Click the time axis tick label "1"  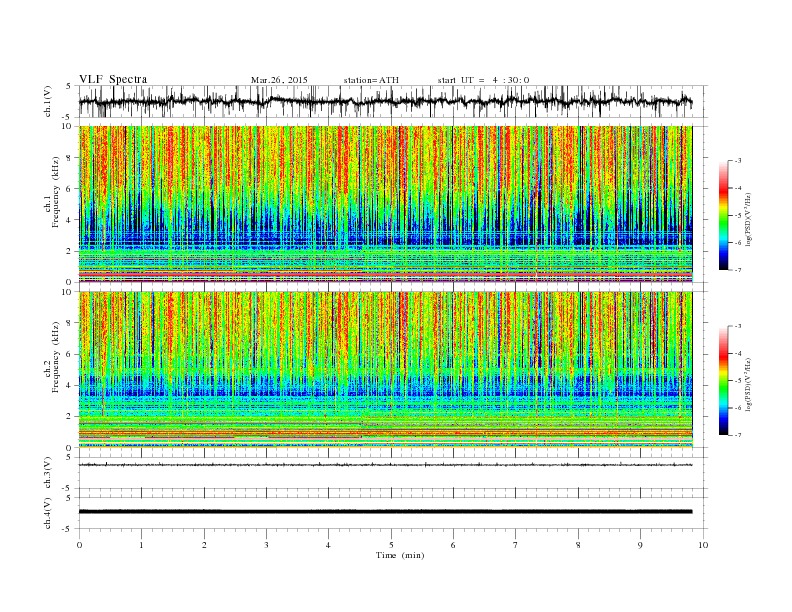tap(141, 545)
